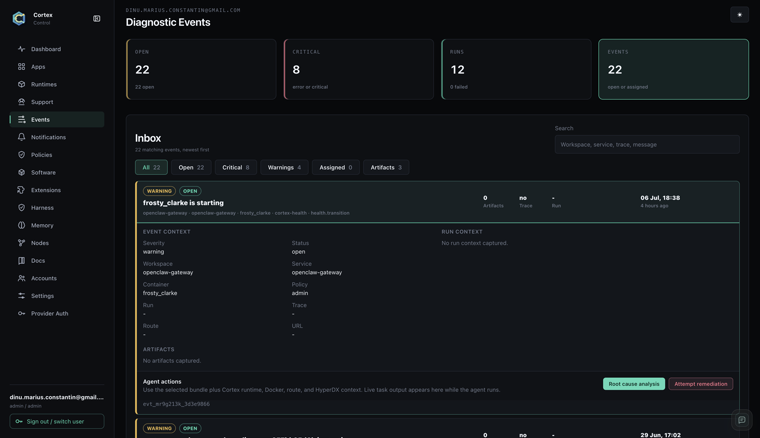
Task: Click the Root cause analysis button
Action: click(633, 384)
